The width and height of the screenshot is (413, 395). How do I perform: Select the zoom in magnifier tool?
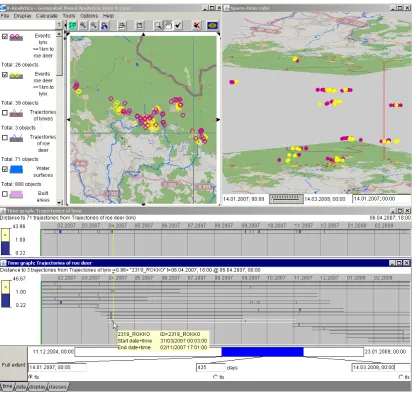(x=83, y=25)
